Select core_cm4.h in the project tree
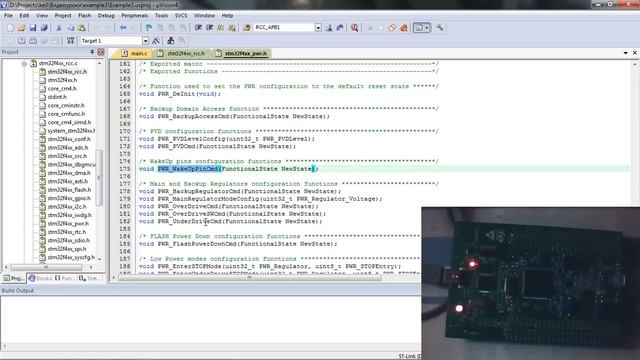 pyautogui.click(x=62, y=89)
